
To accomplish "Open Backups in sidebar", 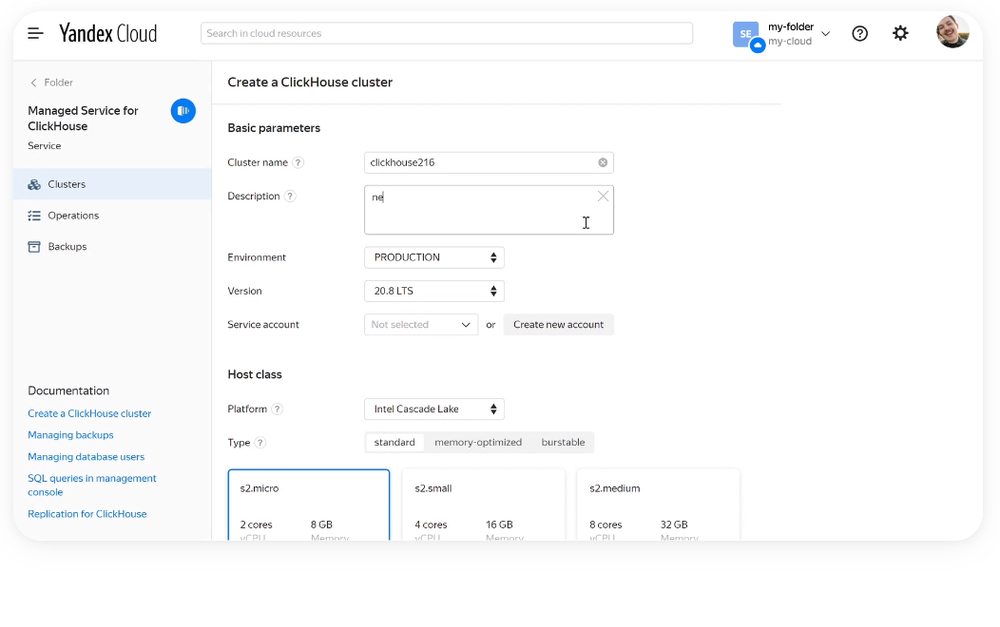I will click(112, 247).
